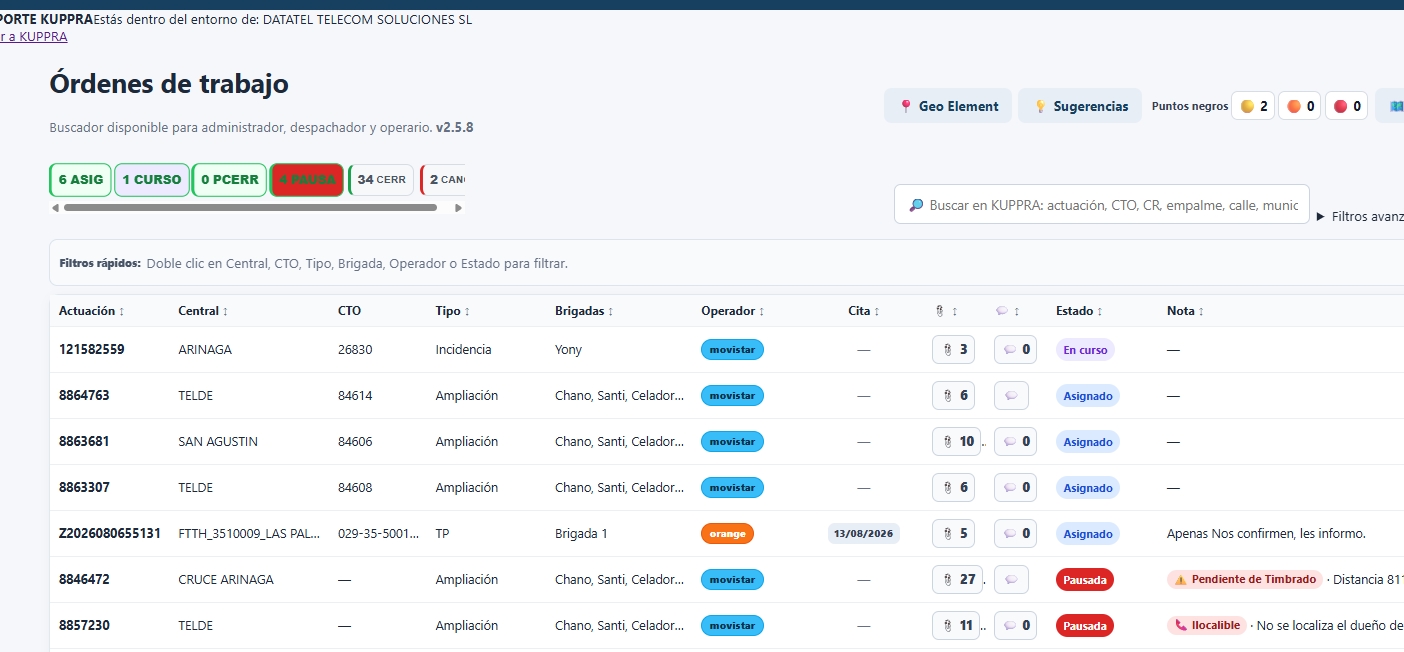1404x652 pixels.
Task: Select the 34 CERR status tab
Action: click(381, 180)
